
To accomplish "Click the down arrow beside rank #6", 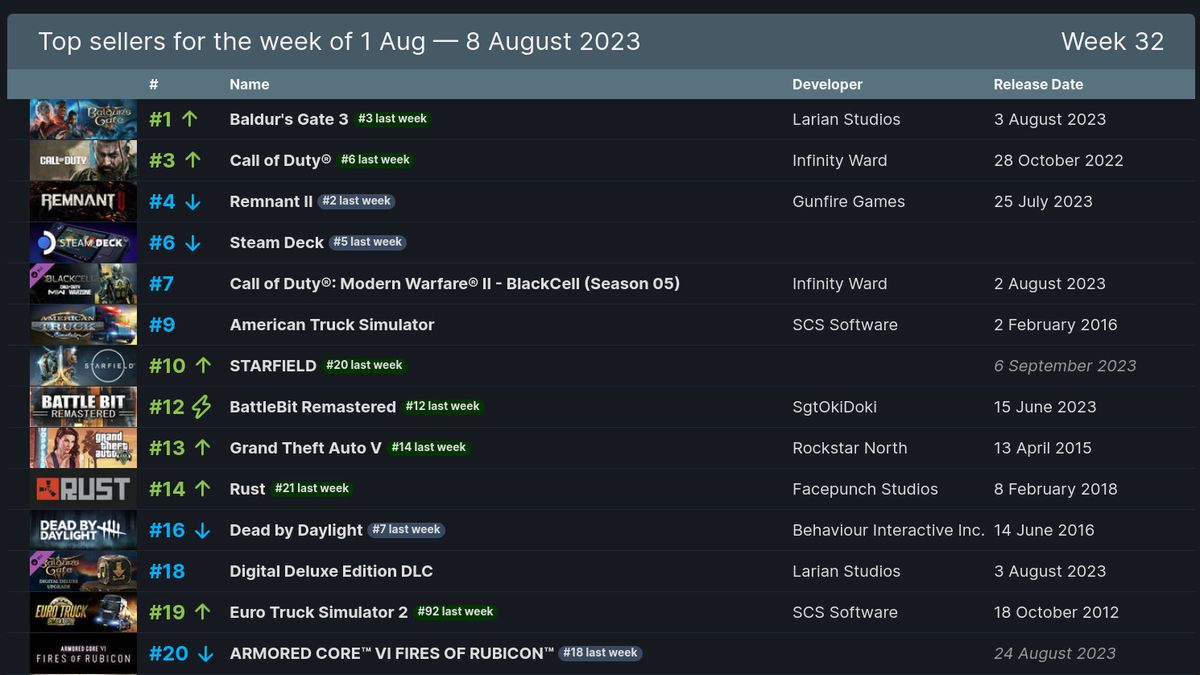I will (x=193, y=242).
